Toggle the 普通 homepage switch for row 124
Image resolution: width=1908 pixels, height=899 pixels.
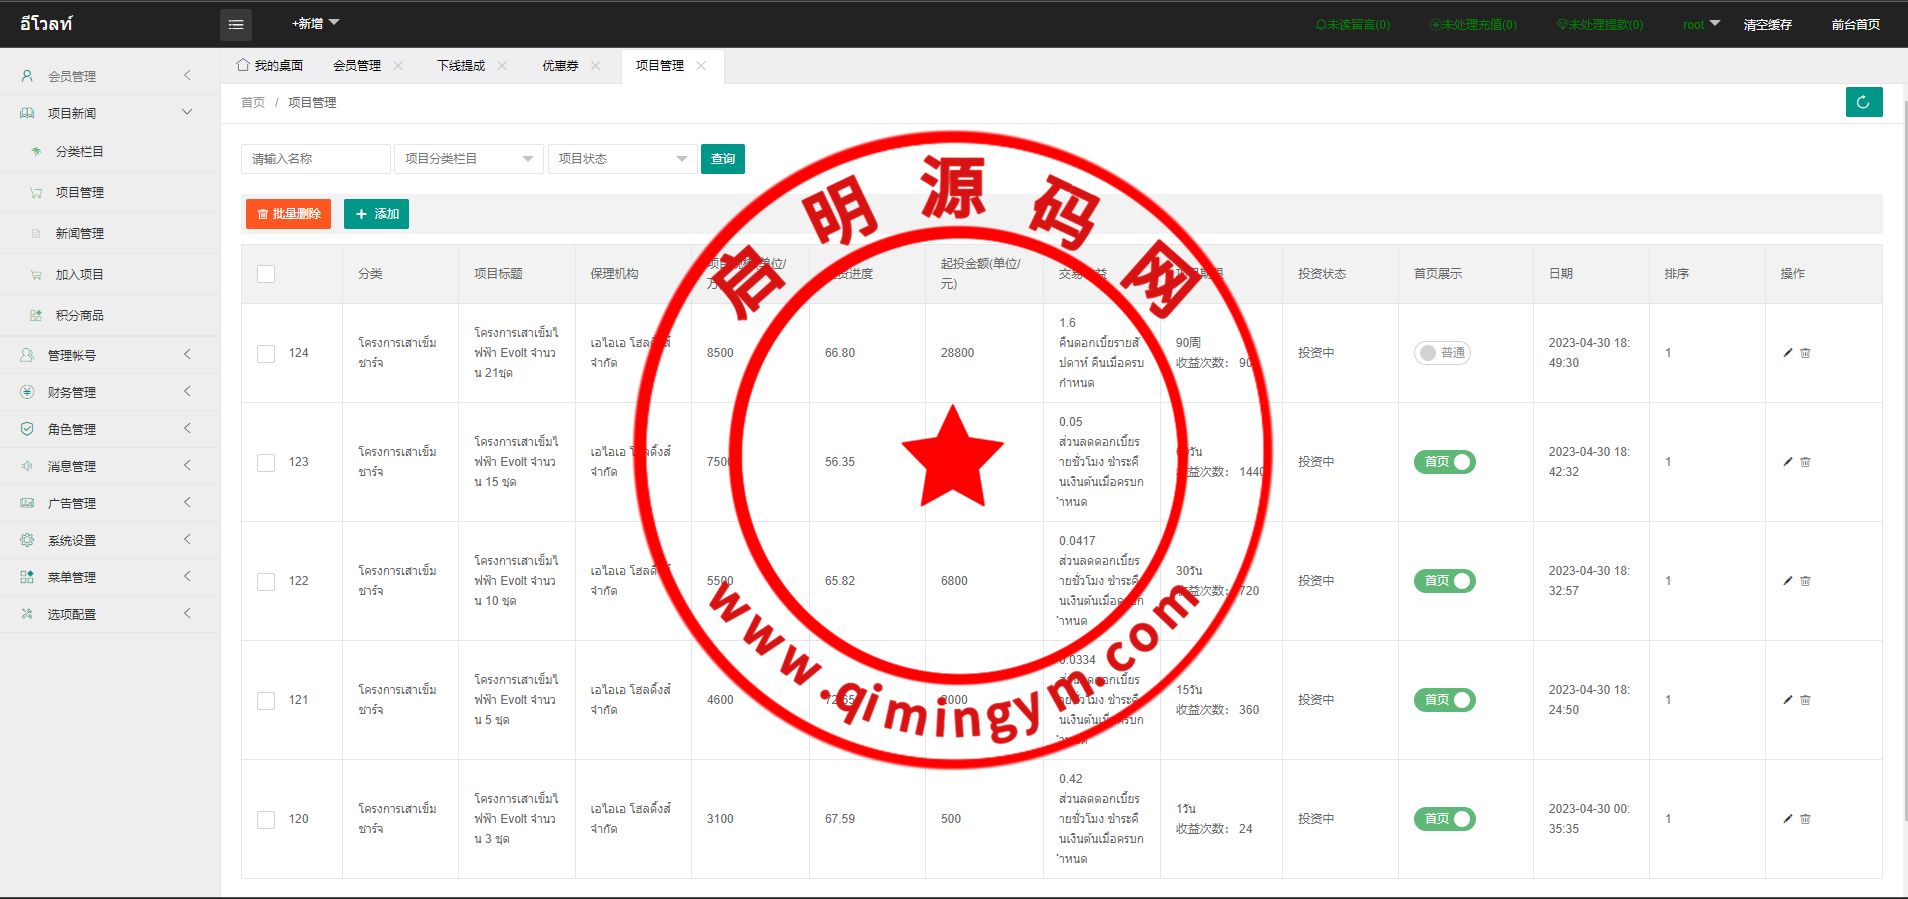pos(1442,353)
